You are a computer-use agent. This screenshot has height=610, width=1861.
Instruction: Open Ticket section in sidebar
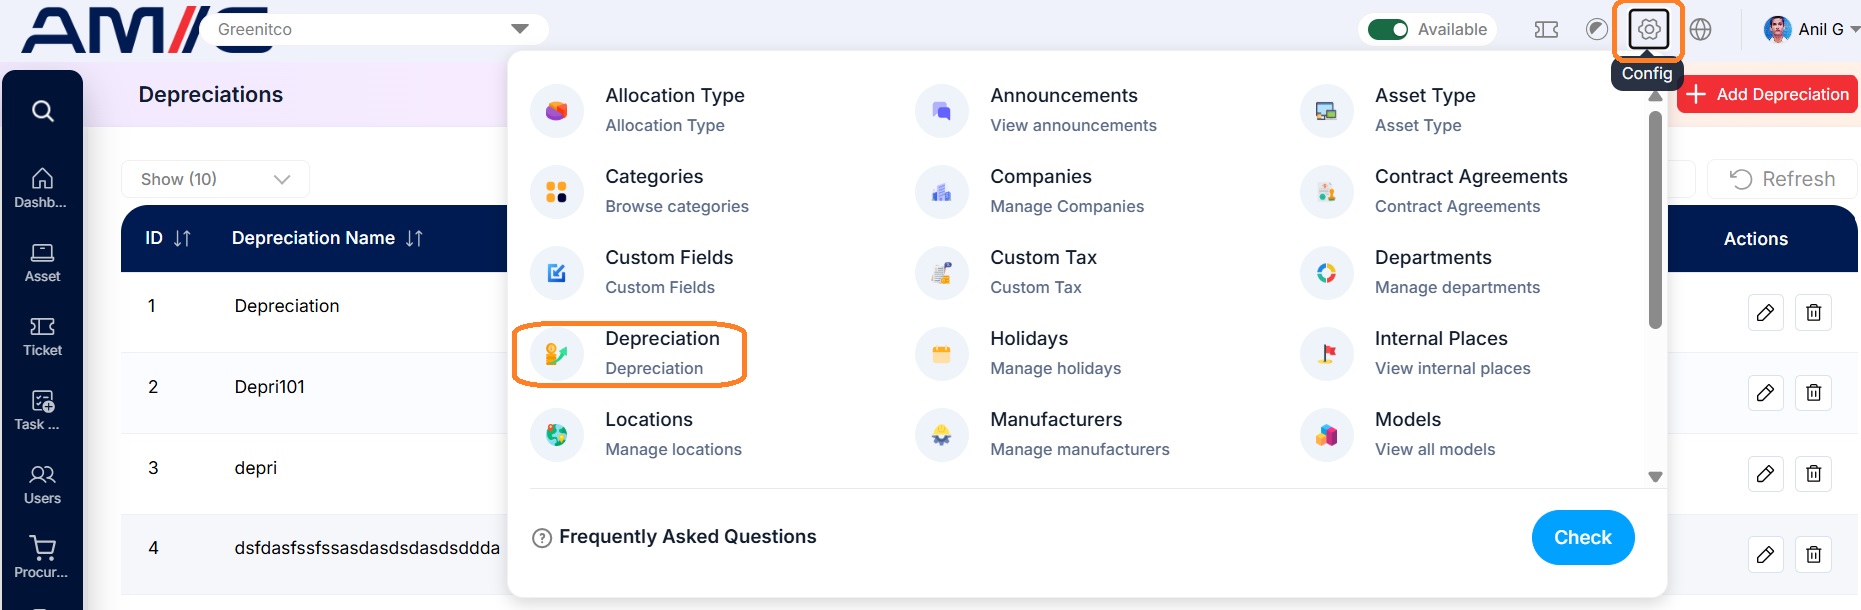[x=42, y=337]
